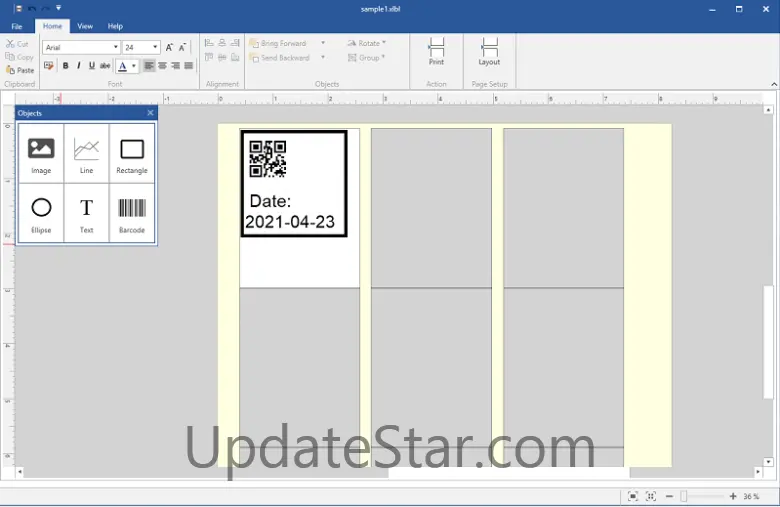Paste from the Clipboard group
The image size is (780, 507).
(20, 70)
